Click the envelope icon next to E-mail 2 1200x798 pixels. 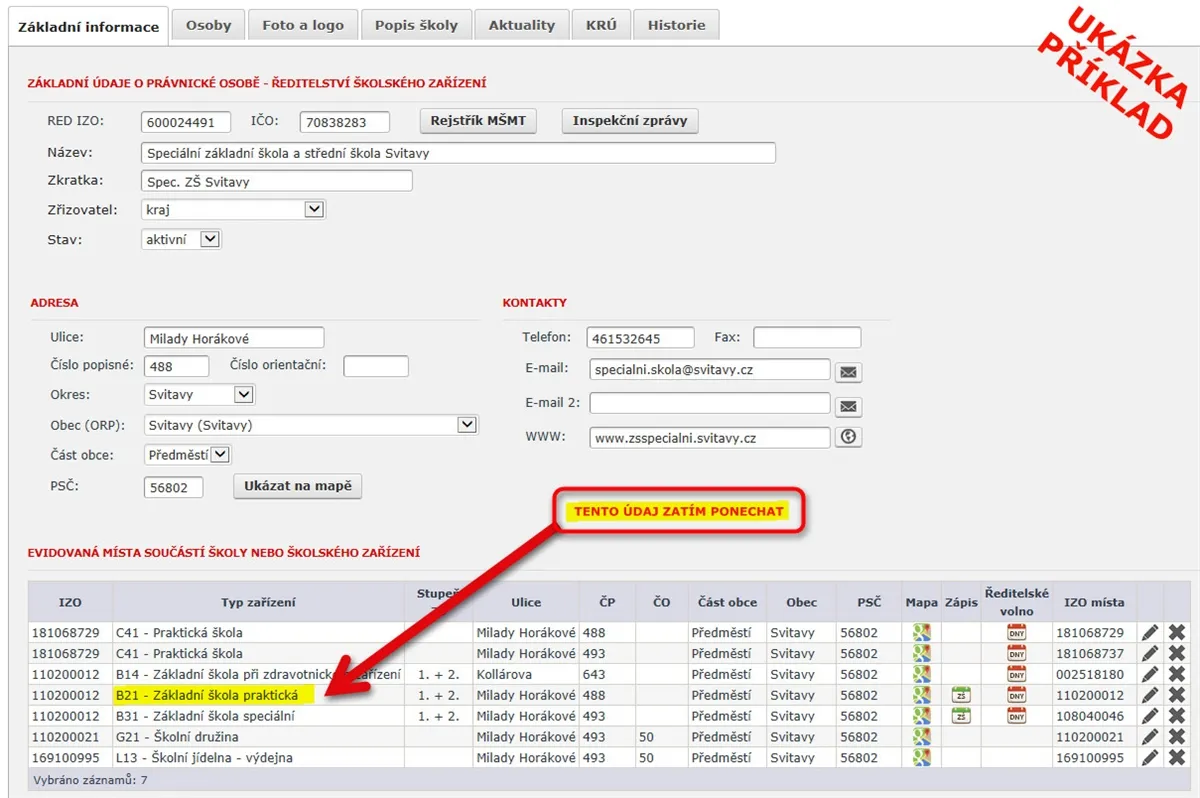pyautogui.click(x=848, y=406)
